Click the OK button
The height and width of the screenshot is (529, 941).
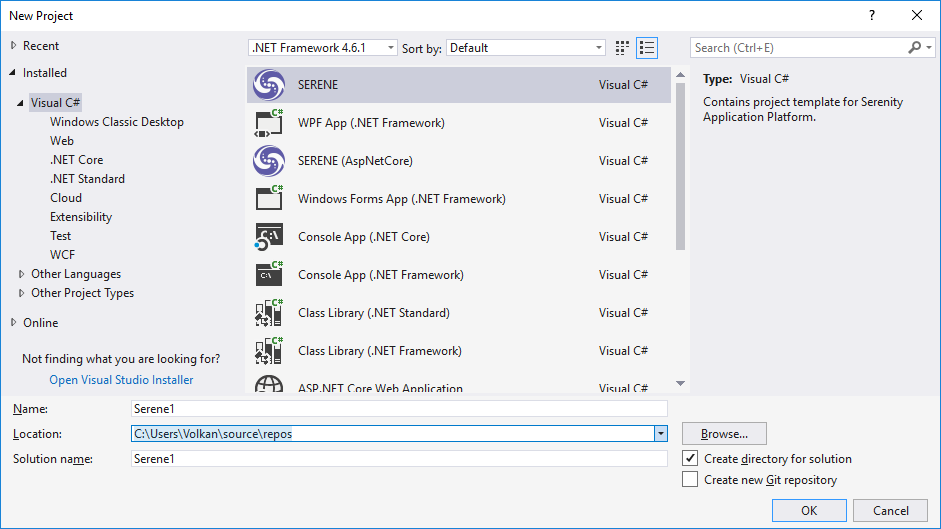[x=809, y=510]
